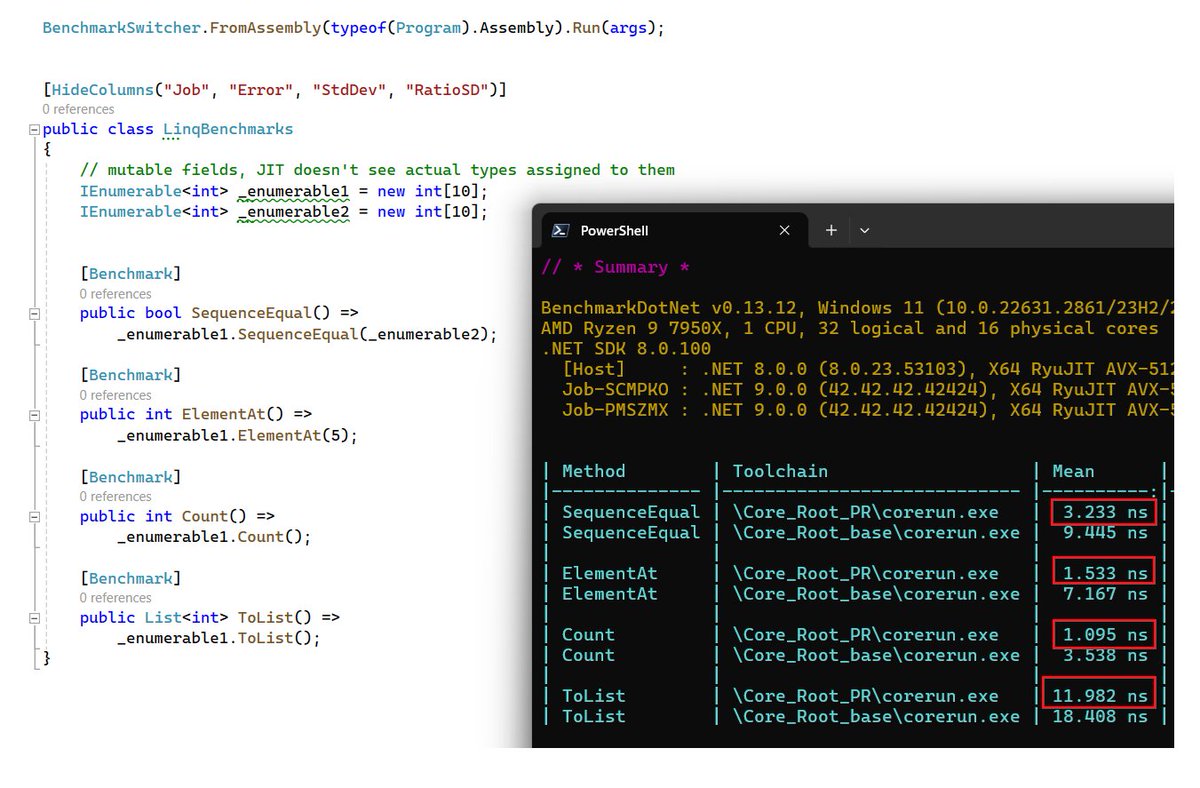Image resolution: width=1200 pixels, height=788 pixels.
Task: Click the PowerShell icon on the terminal tab
Action: pos(562,230)
